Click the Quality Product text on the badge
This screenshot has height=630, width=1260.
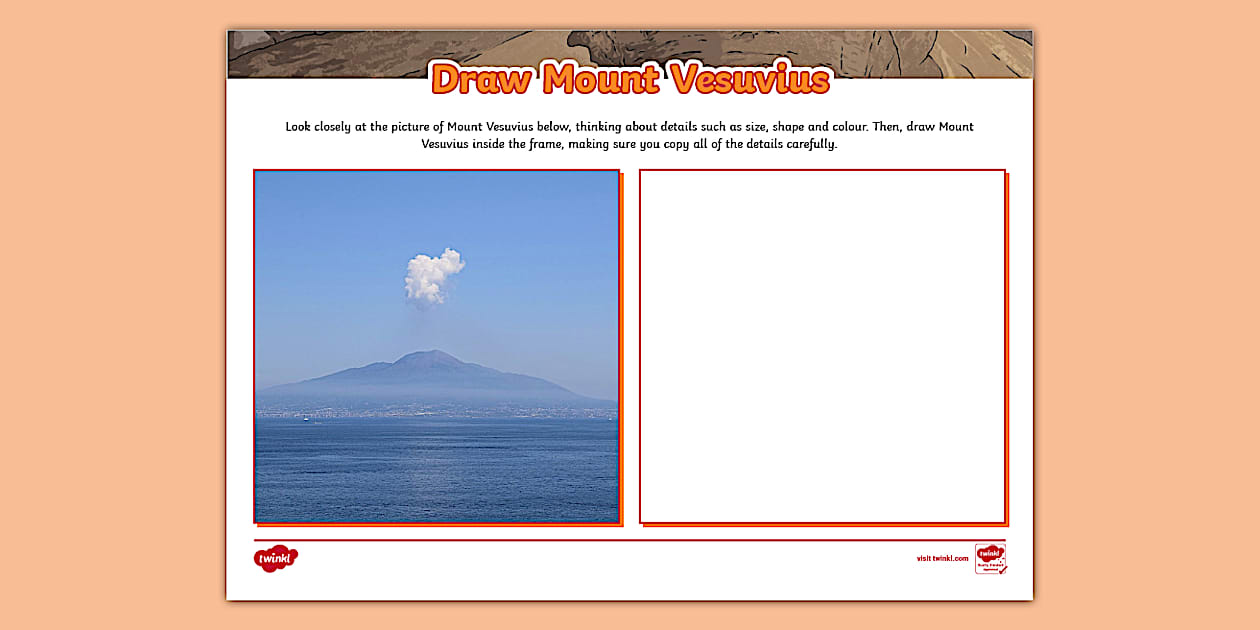point(990,565)
